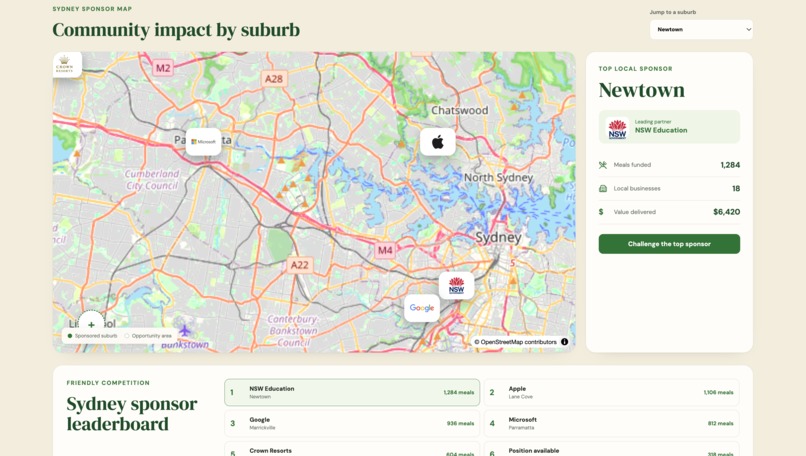This screenshot has width=806, height=456.
Task: Select Google Marrickville leaderboard row
Action: point(352,424)
